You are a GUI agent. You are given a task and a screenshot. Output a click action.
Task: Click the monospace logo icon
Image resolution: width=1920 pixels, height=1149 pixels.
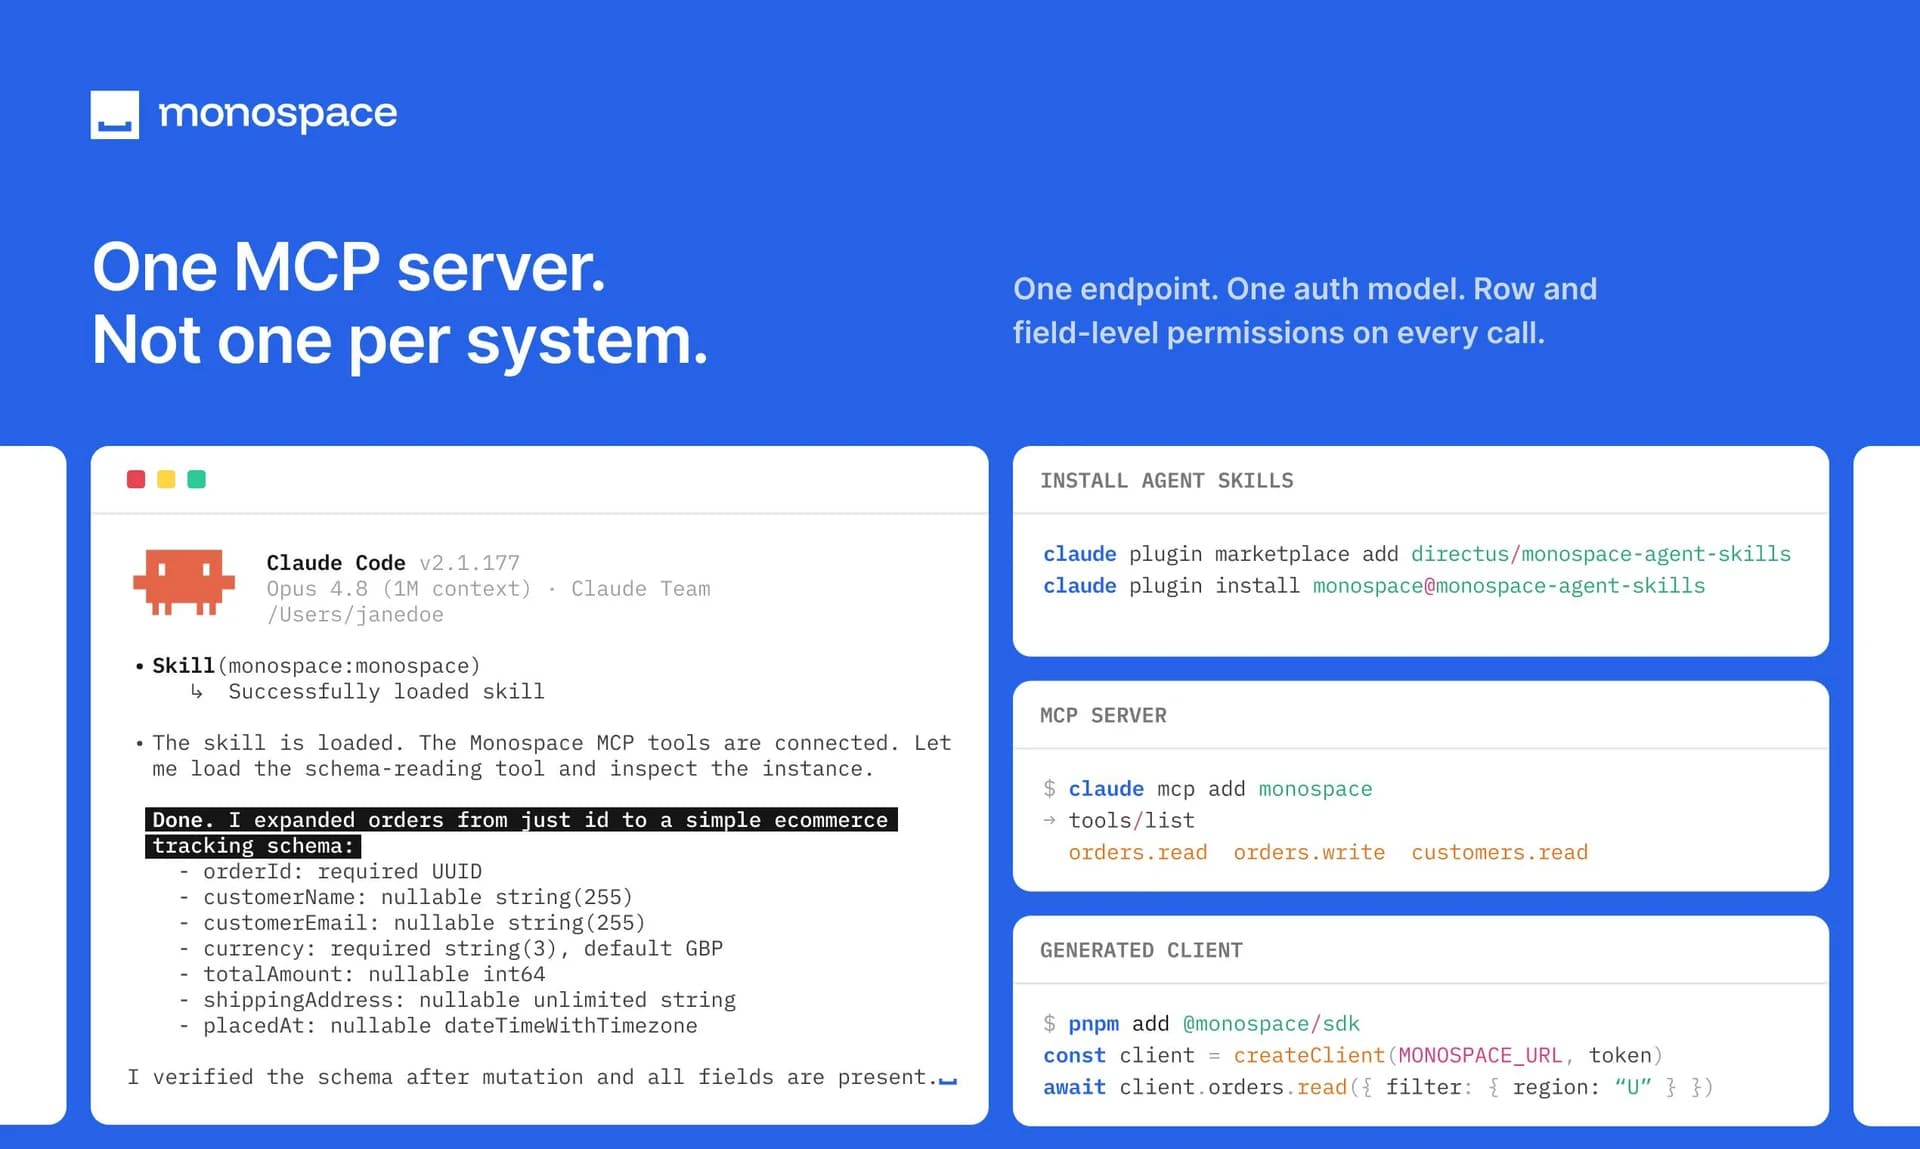point(114,115)
